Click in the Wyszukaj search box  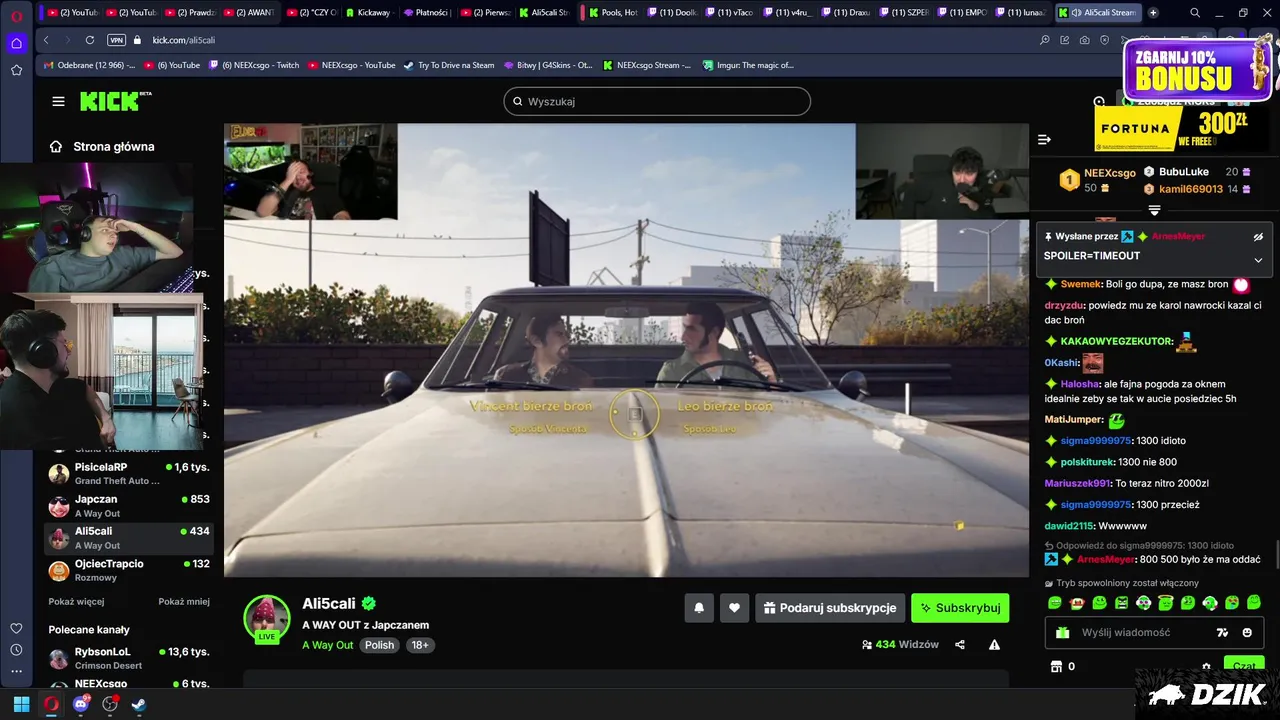tap(657, 101)
